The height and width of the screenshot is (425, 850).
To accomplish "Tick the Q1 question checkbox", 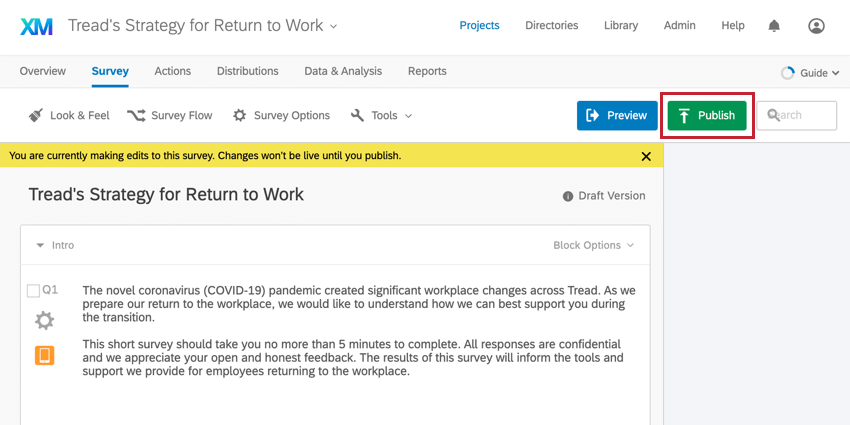I will point(33,291).
